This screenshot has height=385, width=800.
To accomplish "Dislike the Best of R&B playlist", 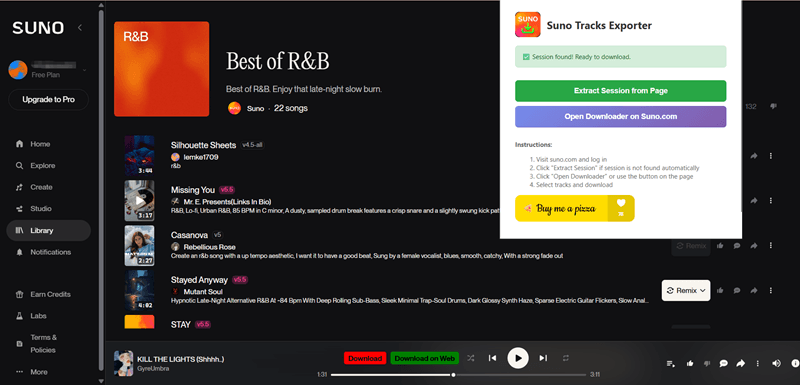I will pos(773,106).
